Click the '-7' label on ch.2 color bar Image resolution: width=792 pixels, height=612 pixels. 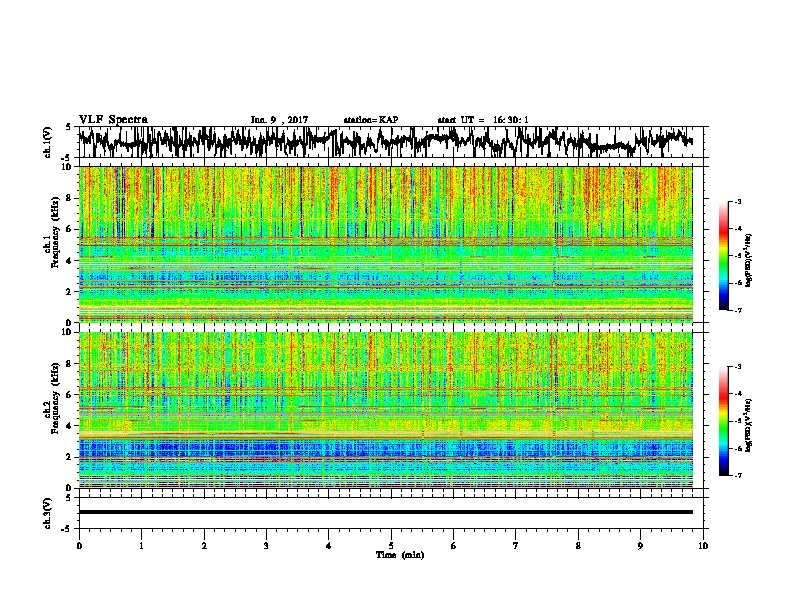[x=737, y=476]
